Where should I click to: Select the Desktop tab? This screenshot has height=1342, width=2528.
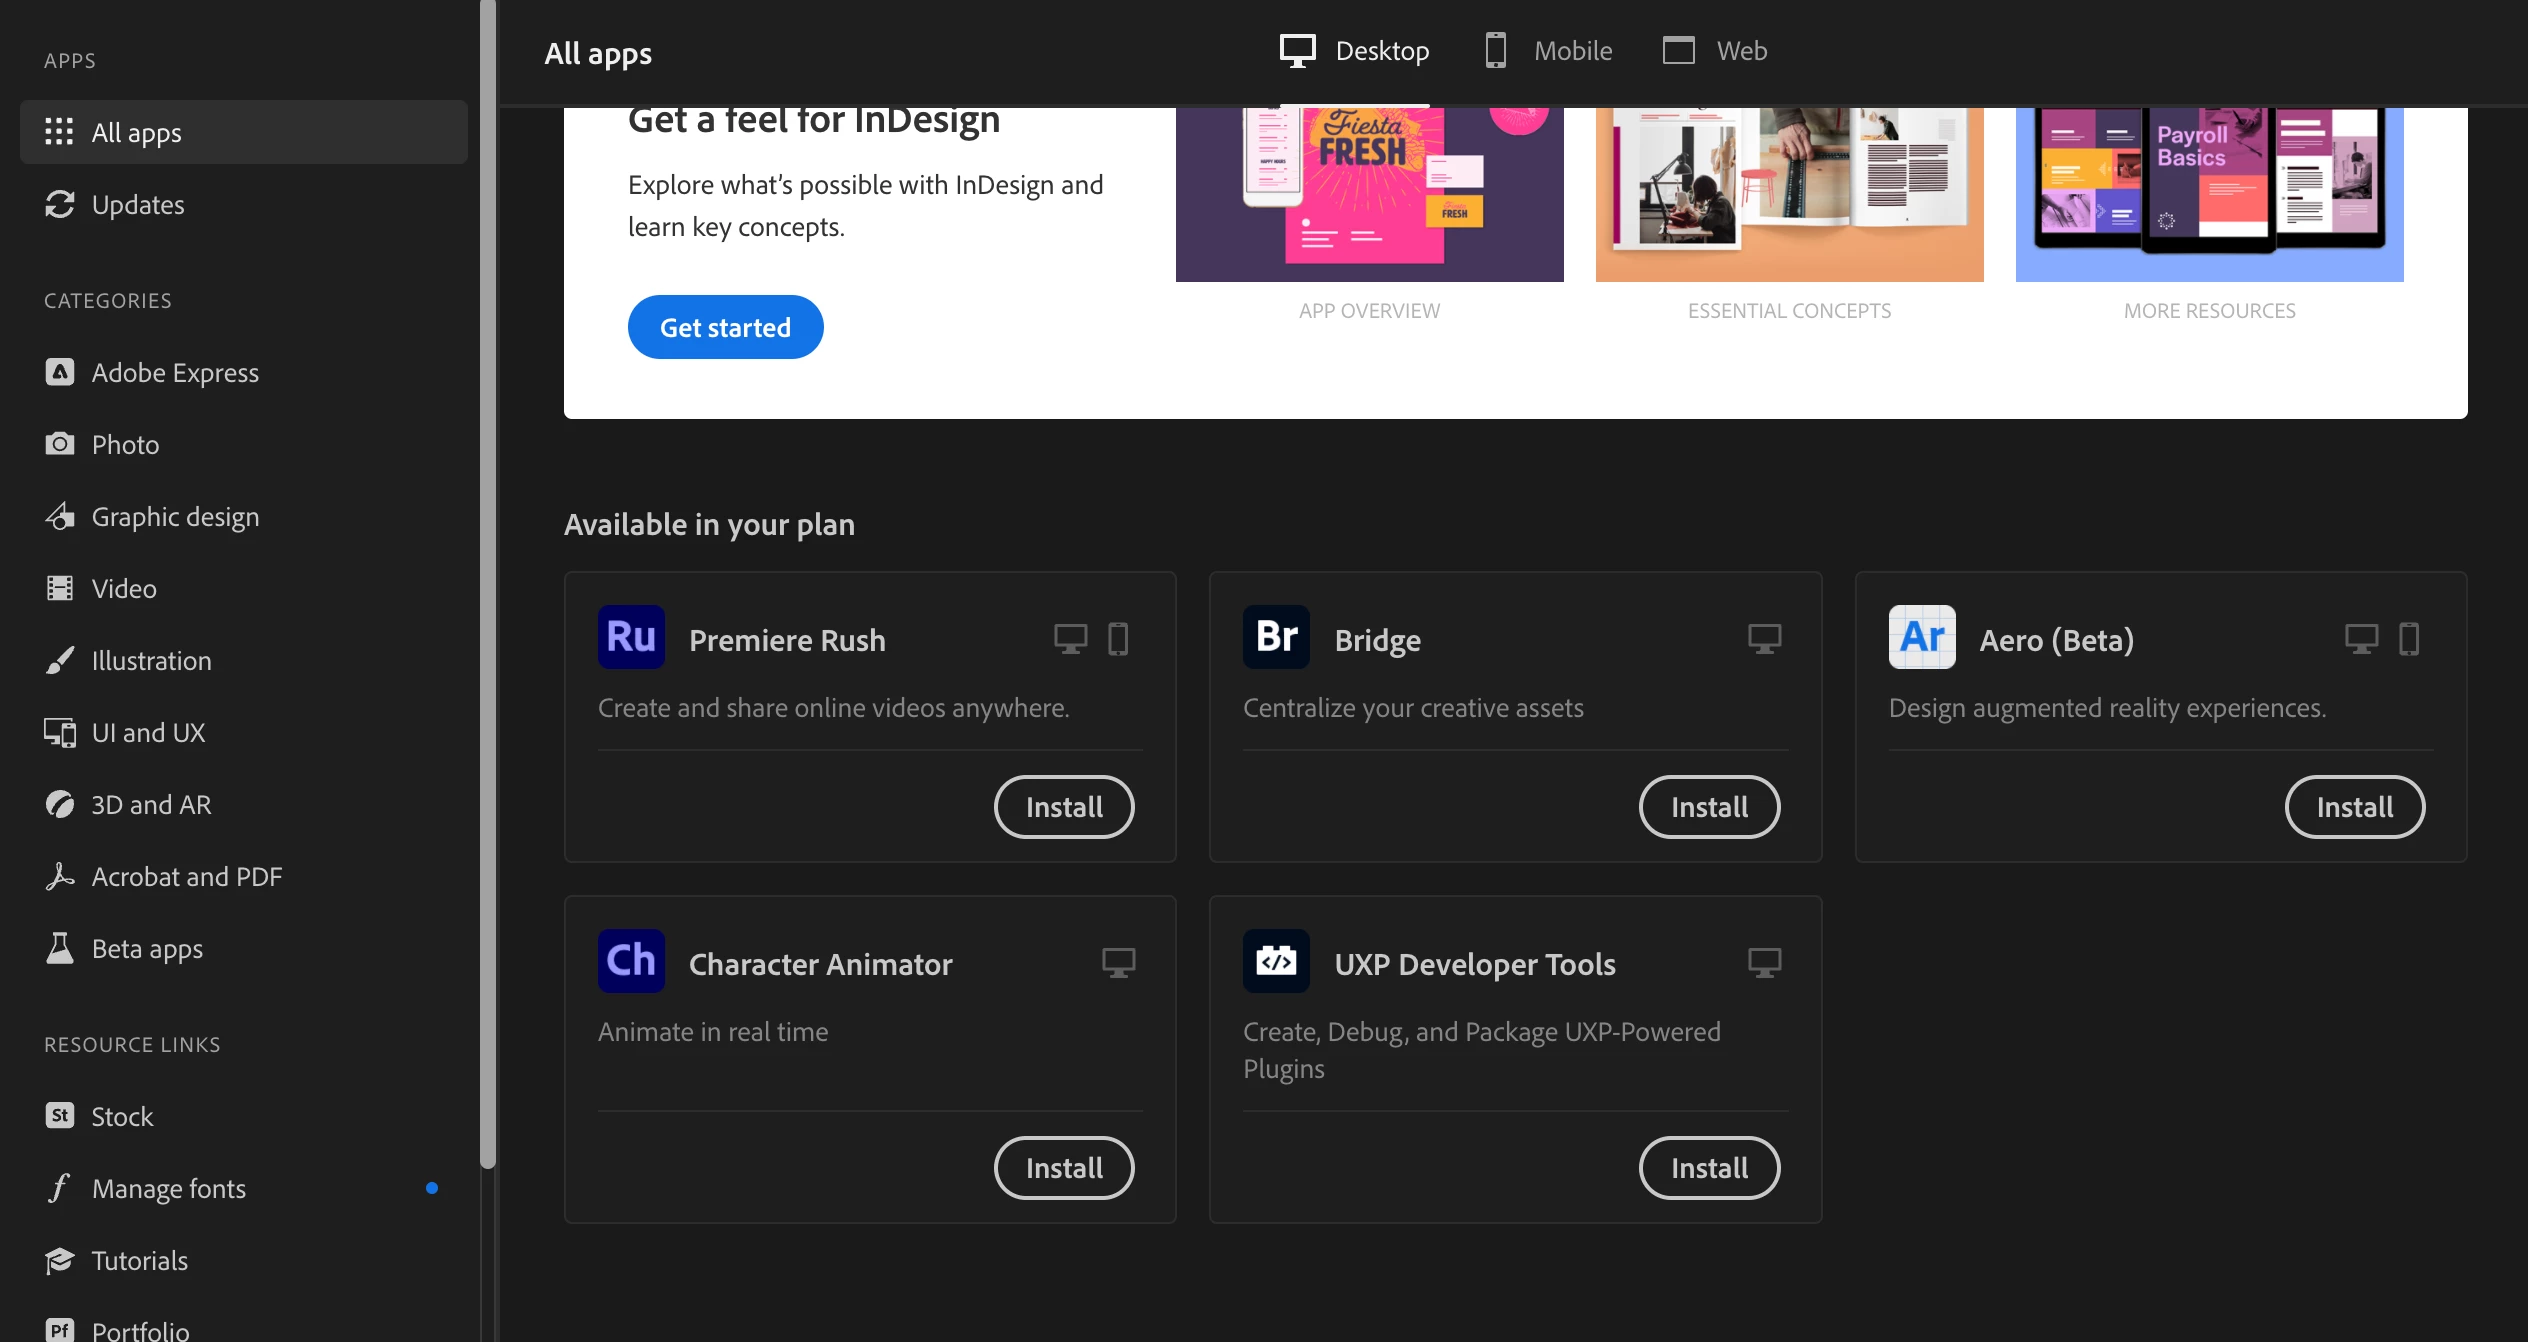[1355, 51]
